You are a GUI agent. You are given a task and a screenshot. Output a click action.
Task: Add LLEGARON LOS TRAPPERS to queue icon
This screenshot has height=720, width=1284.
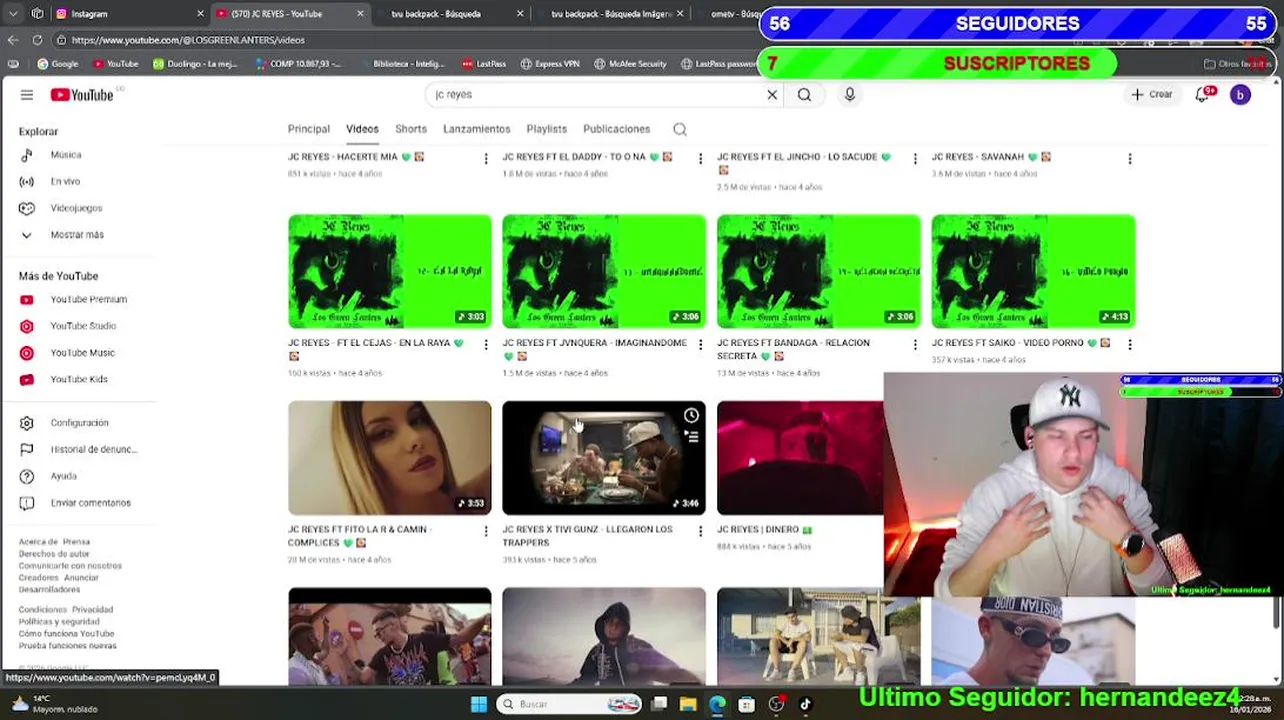pyautogui.click(x=691, y=436)
